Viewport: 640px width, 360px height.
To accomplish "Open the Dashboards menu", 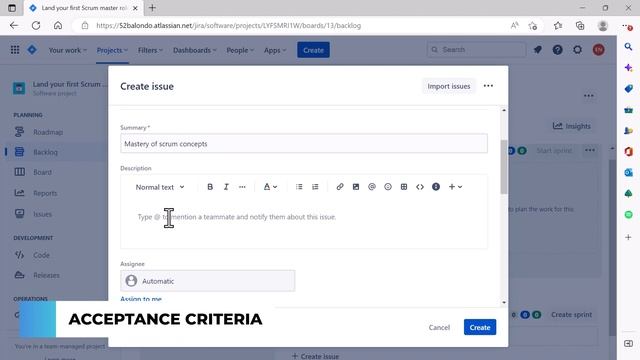I will (x=195, y=50).
